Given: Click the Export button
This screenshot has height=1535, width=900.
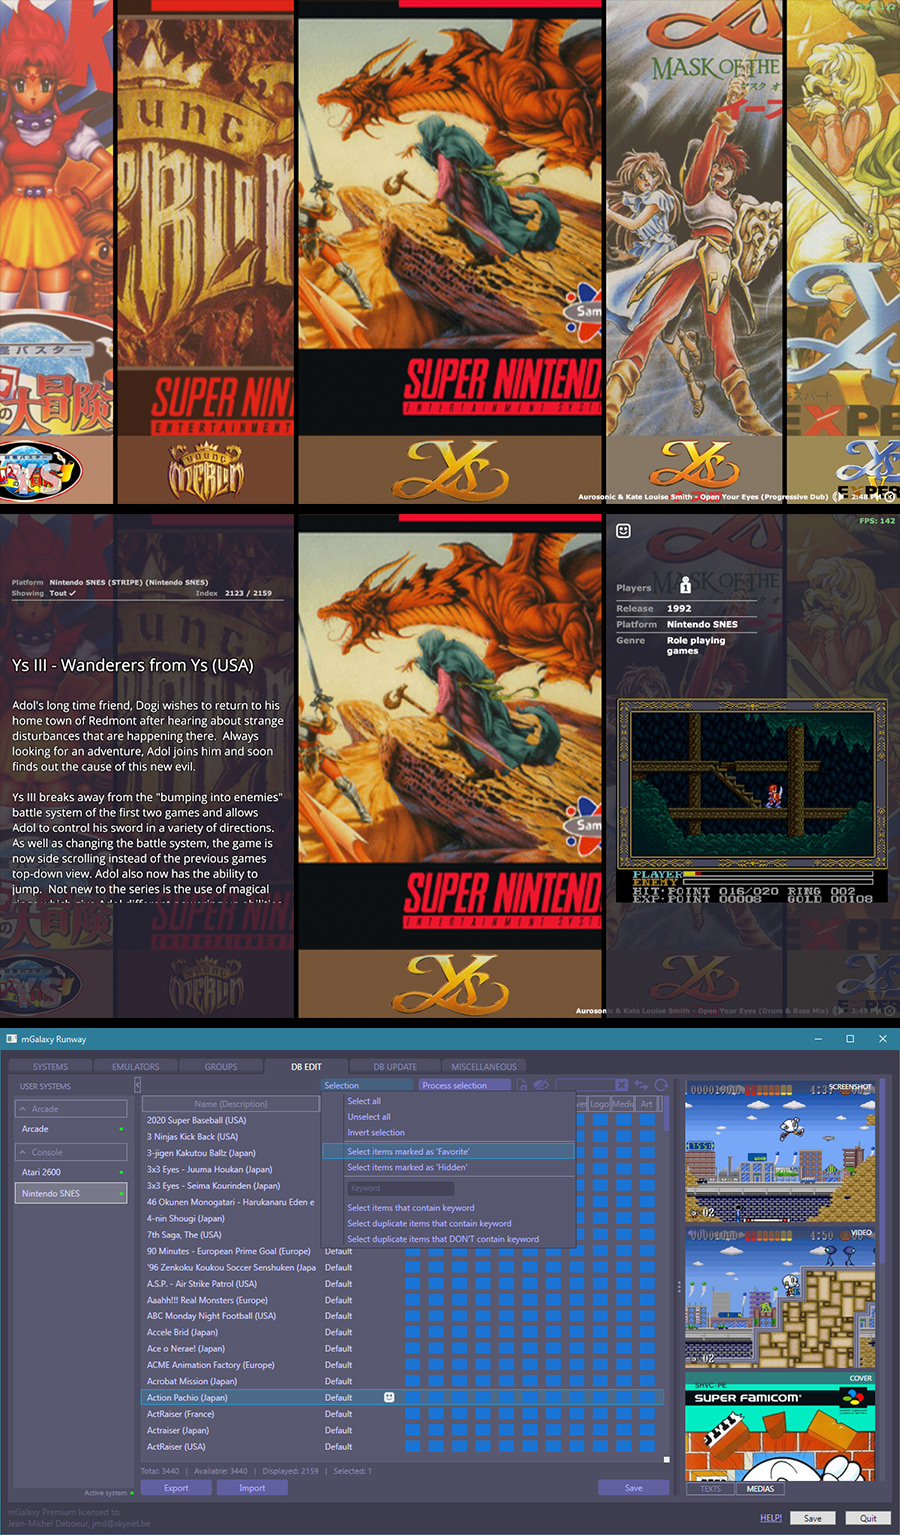Looking at the screenshot, I should [x=176, y=1488].
